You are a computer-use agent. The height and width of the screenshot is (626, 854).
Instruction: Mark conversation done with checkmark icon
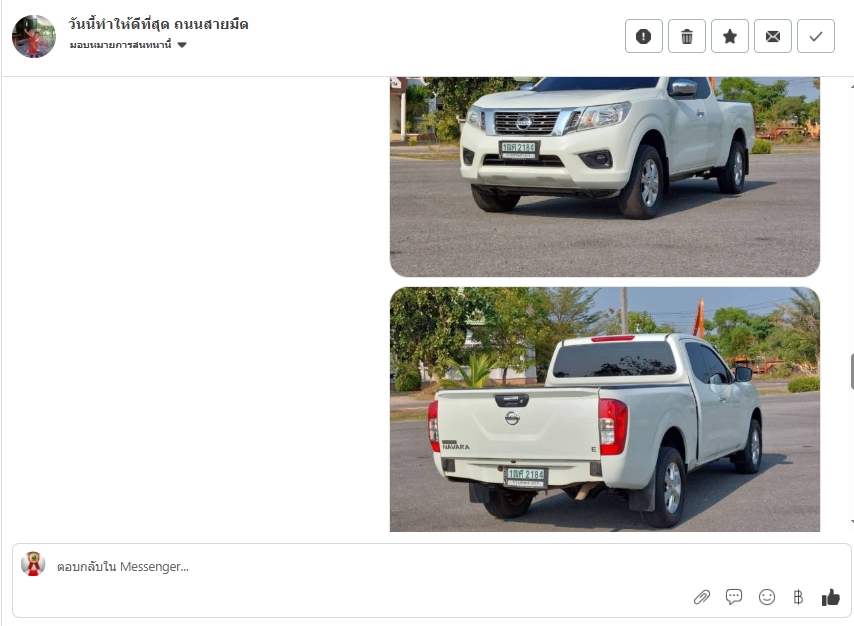coord(815,36)
